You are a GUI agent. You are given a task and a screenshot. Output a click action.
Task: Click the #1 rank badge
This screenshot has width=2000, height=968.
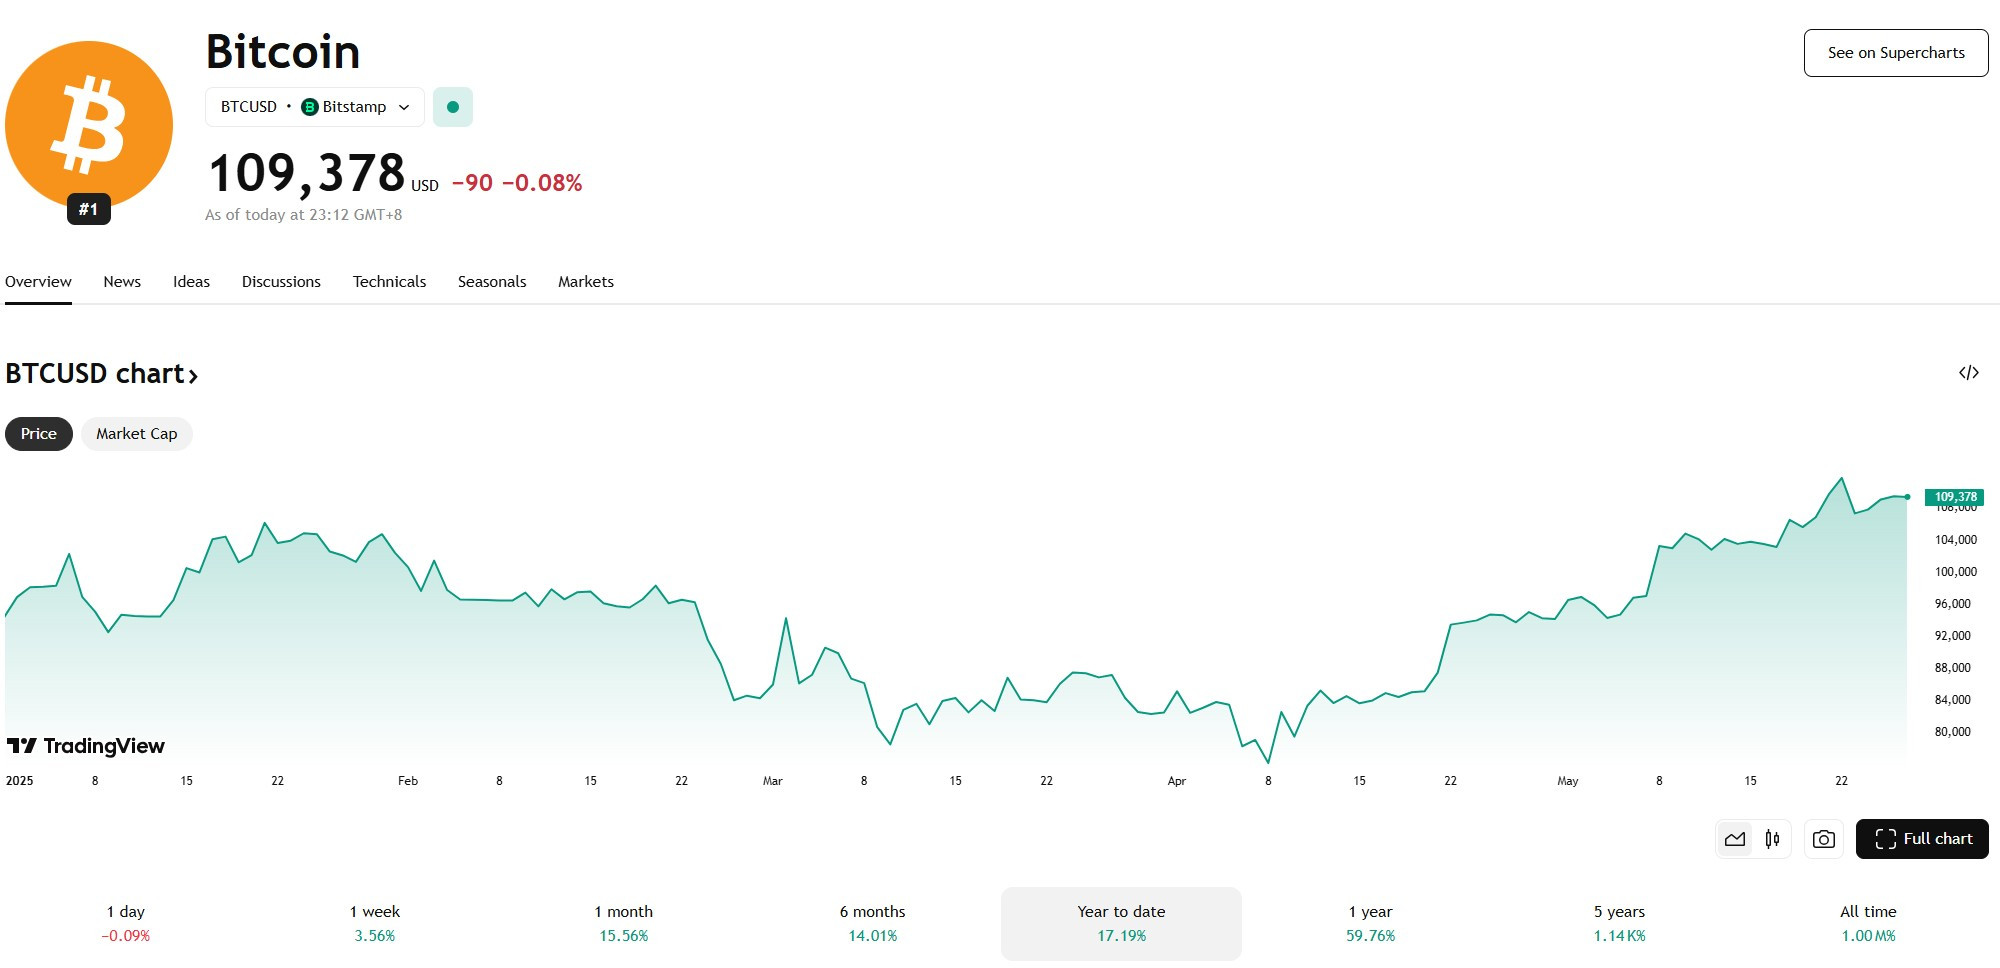[89, 209]
